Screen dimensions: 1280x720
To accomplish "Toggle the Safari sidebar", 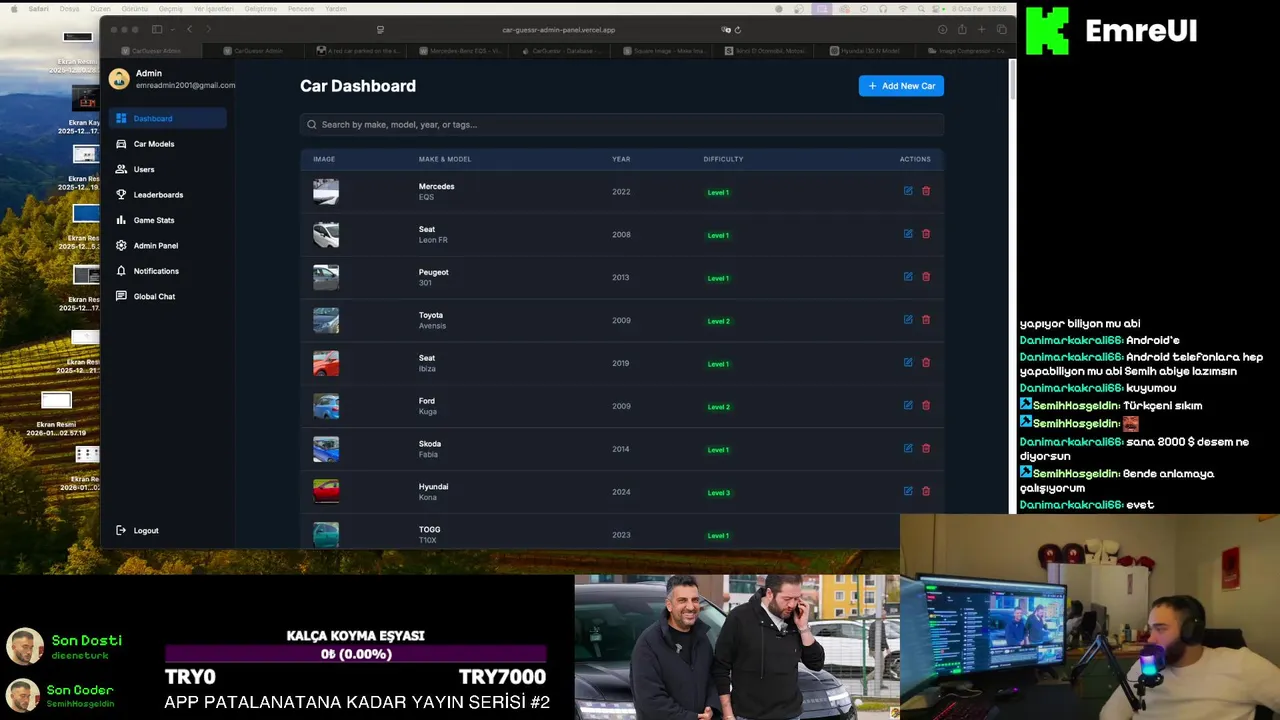I will pos(157,30).
